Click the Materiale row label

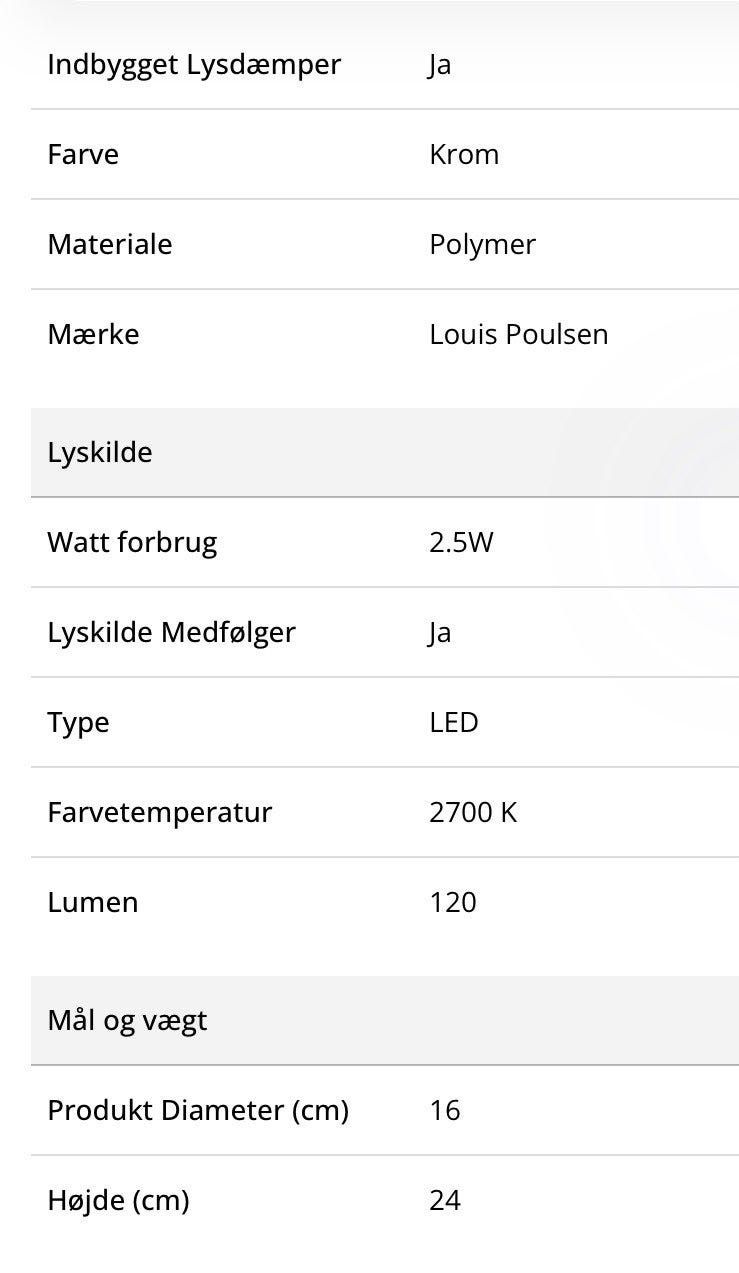tap(110, 245)
